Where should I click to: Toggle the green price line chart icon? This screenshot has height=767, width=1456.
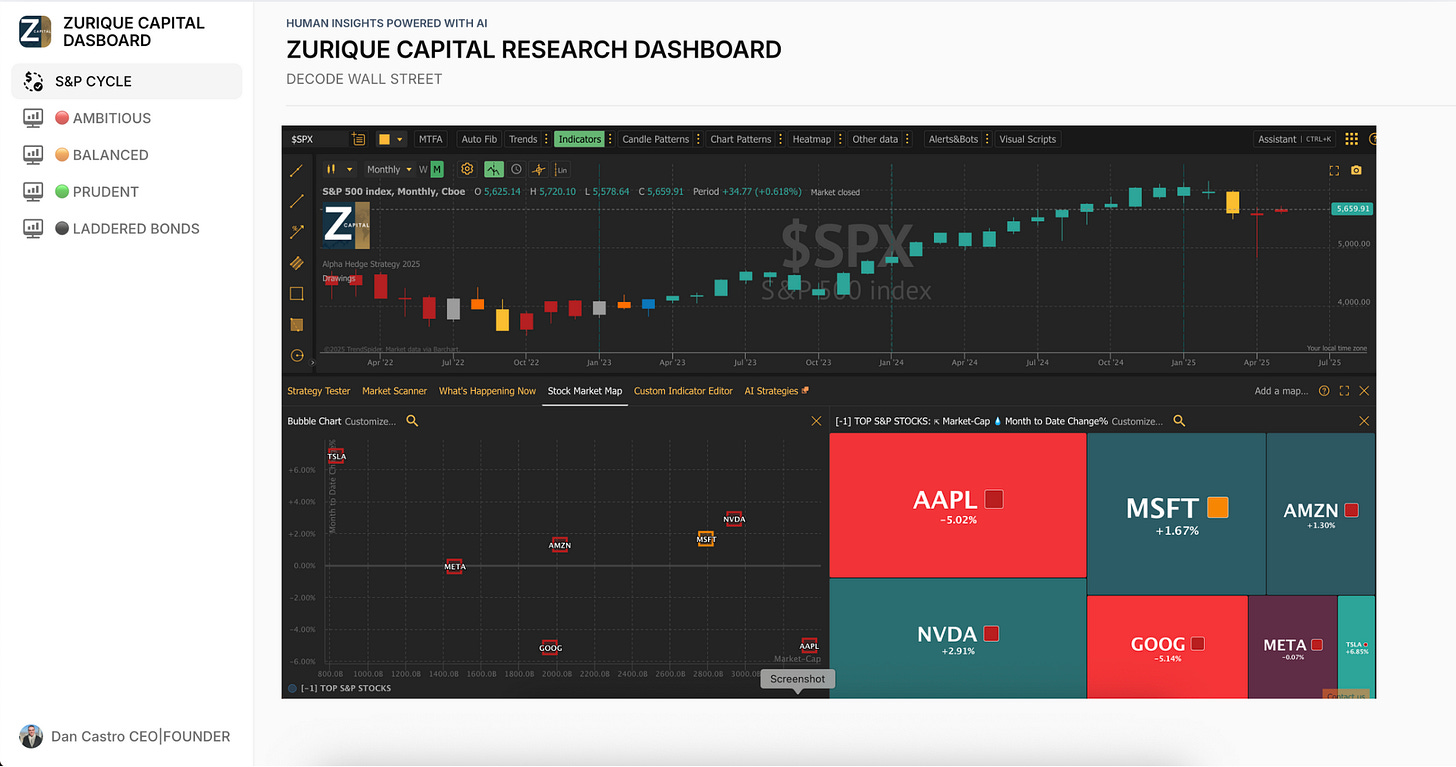click(494, 169)
